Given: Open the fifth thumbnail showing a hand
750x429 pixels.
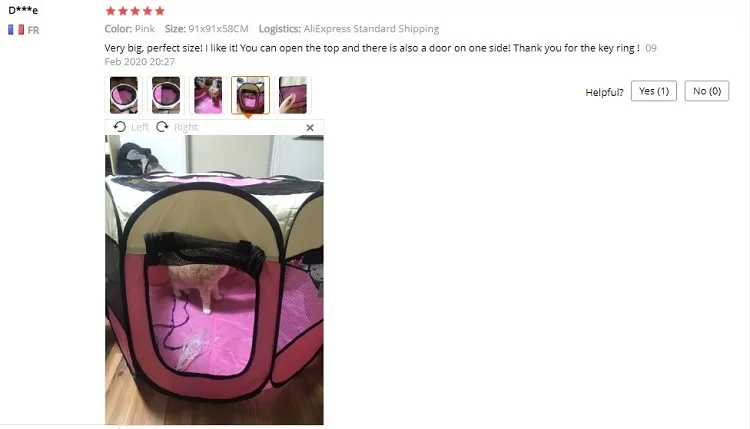Looking at the screenshot, I should click(x=293, y=95).
